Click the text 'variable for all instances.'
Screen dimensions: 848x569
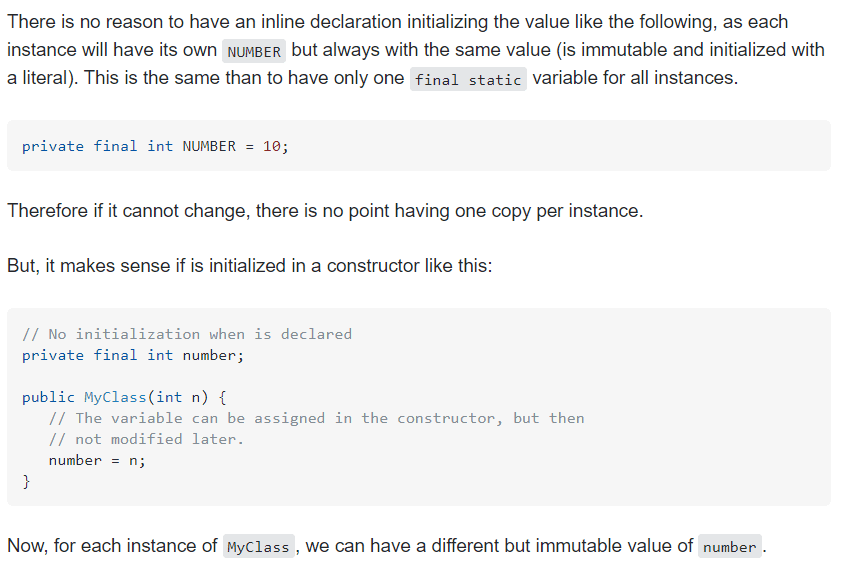pyautogui.click(x=635, y=78)
